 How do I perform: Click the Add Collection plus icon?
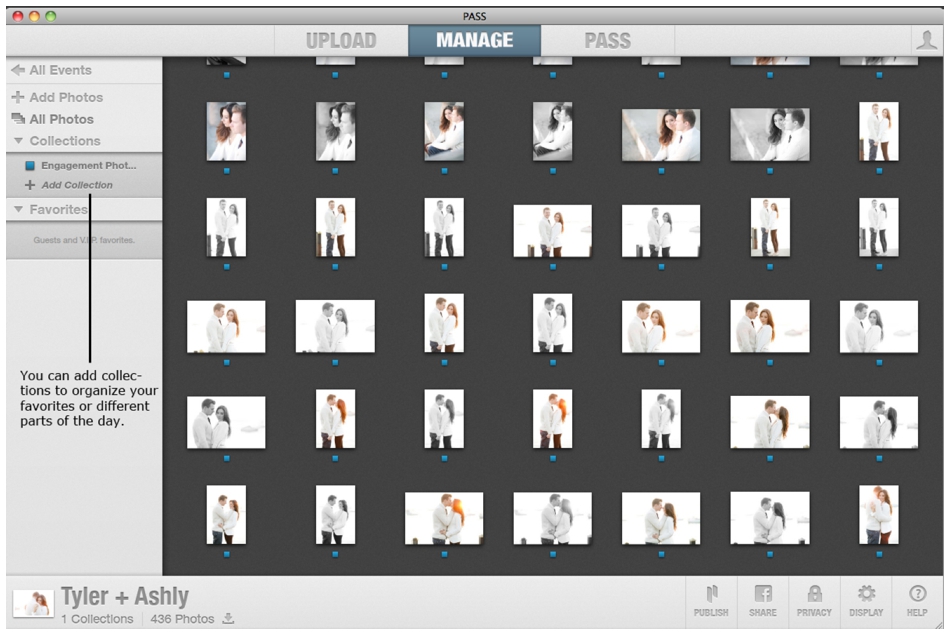pos(30,185)
